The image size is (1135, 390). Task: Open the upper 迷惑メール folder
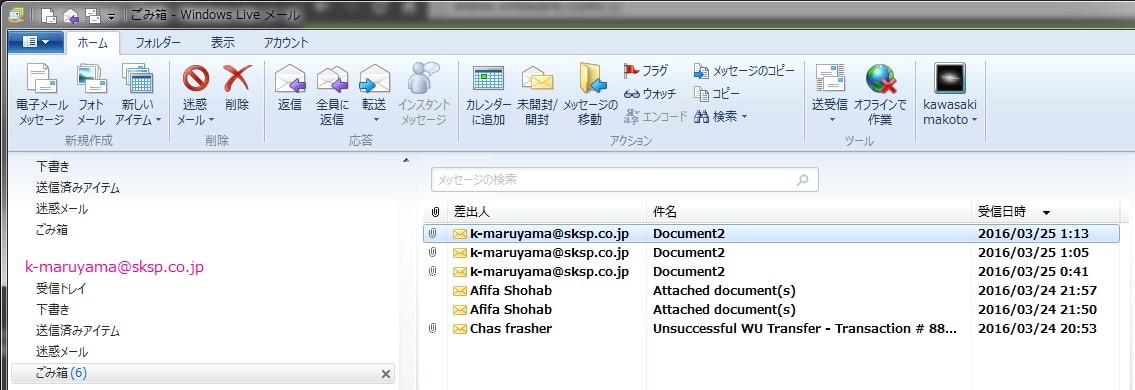click(x=62, y=209)
